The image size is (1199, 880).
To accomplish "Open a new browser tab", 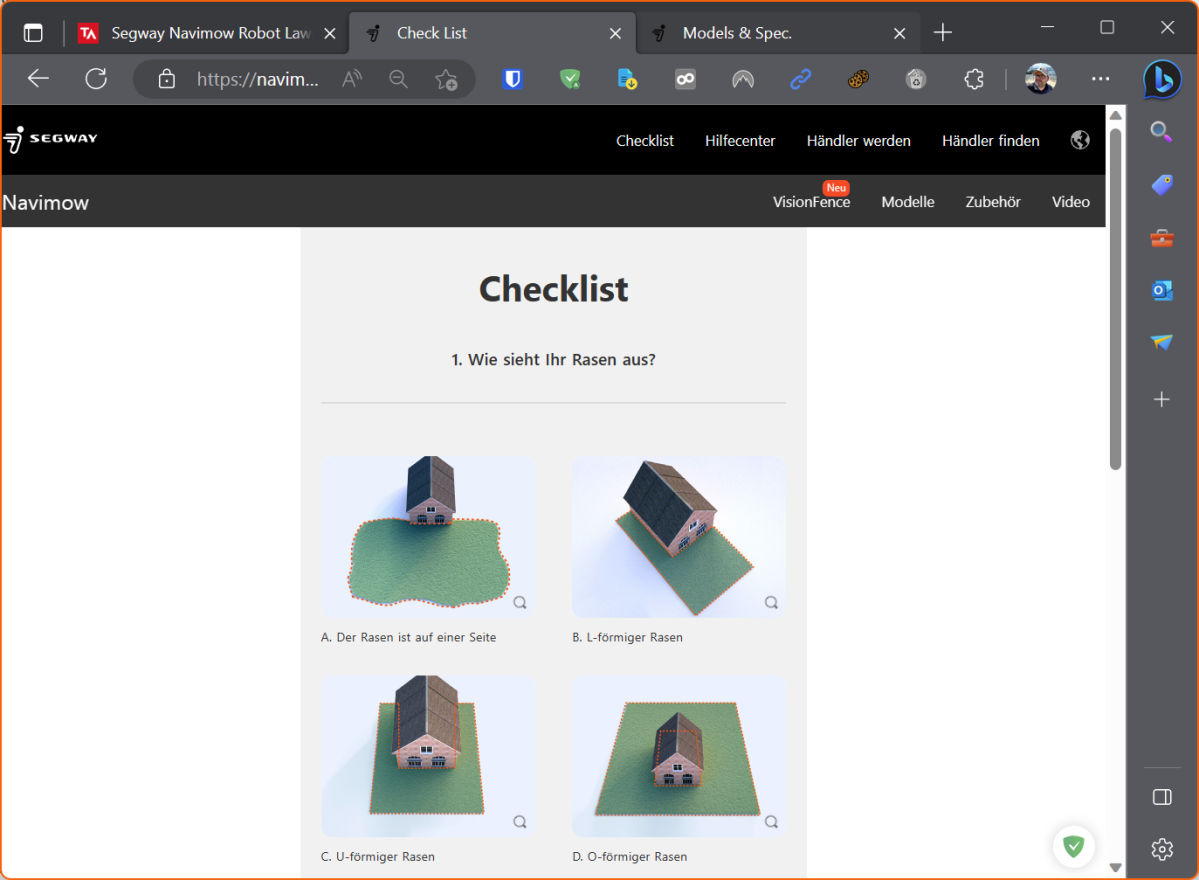I will click(943, 32).
